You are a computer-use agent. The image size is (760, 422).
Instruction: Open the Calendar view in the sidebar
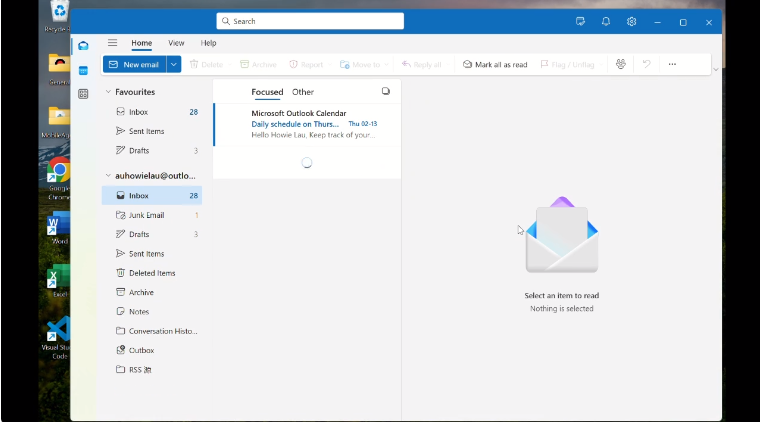click(x=83, y=71)
